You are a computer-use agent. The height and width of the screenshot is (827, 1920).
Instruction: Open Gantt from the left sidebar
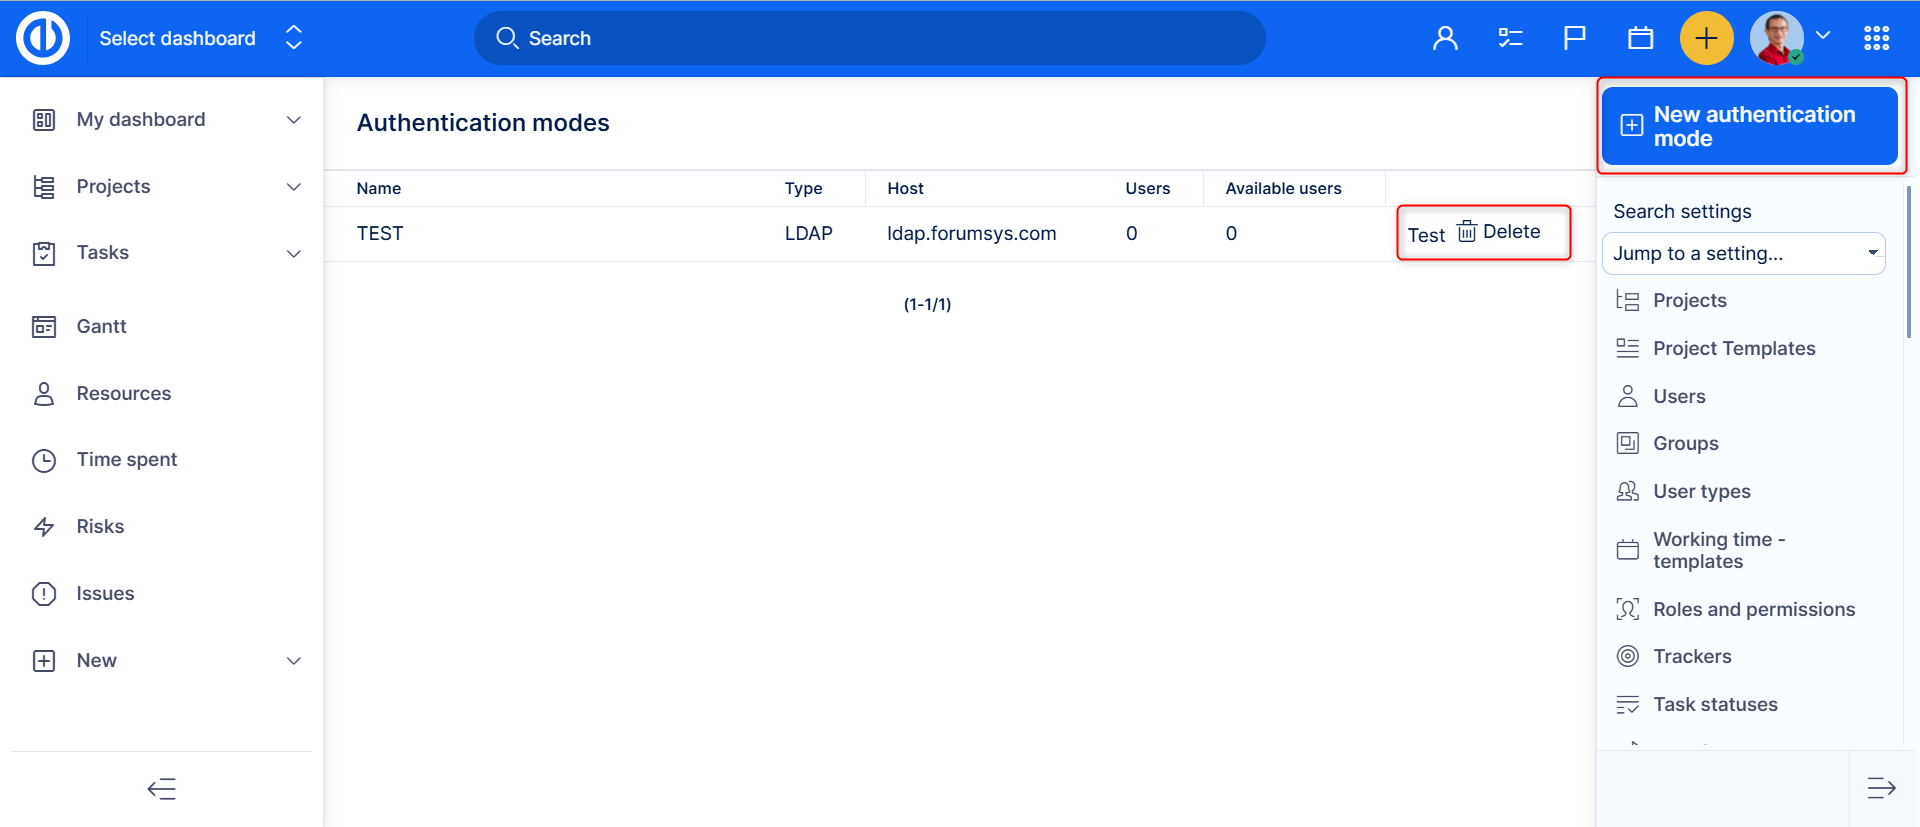(x=101, y=327)
